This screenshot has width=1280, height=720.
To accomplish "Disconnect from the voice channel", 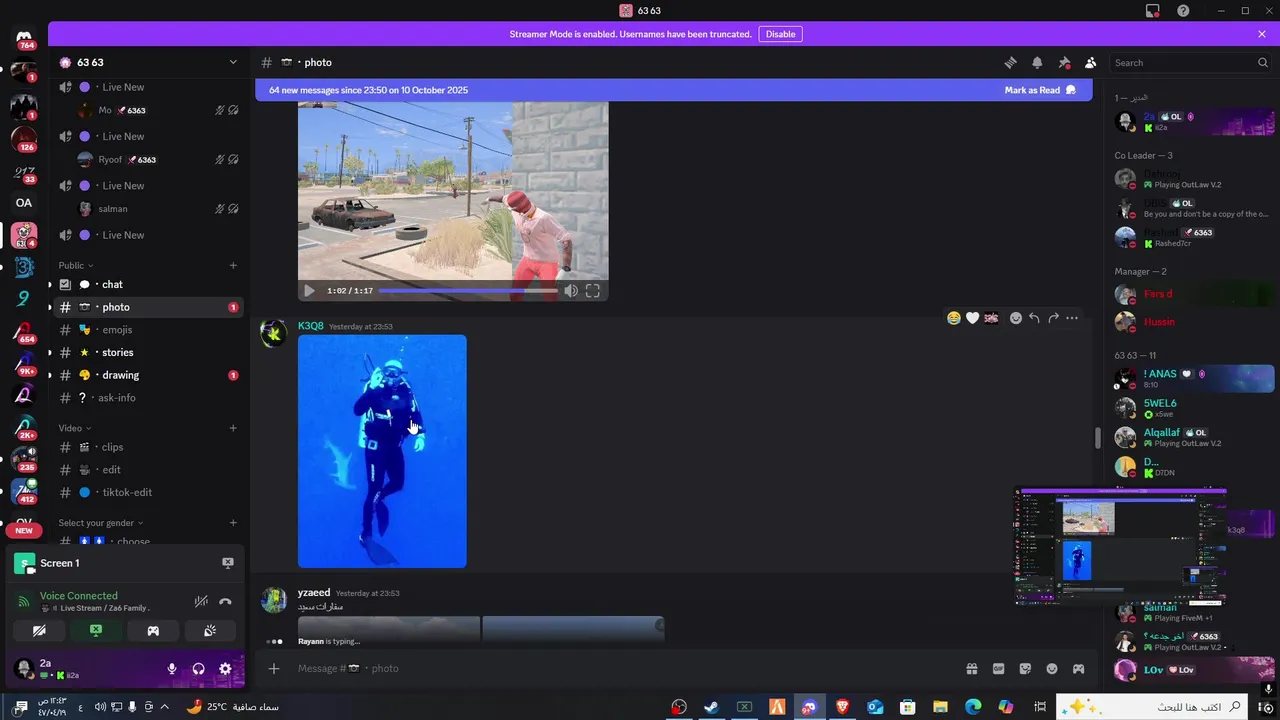I will click(226, 601).
